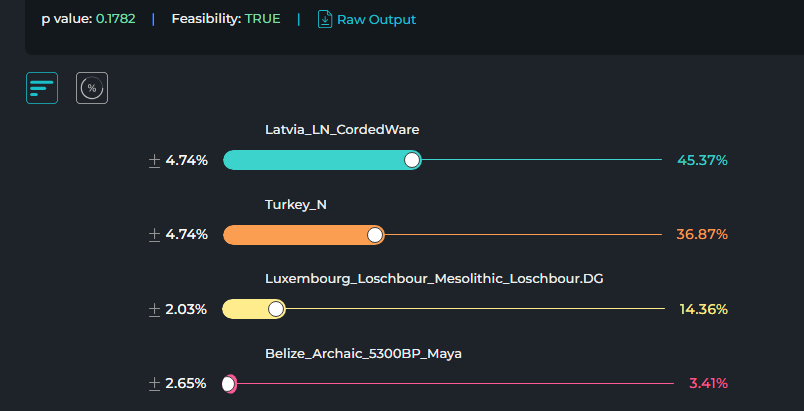The width and height of the screenshot is (804, 411).
Task: Click the Turkey_N slider handle
Action: (x=375, y=235)
